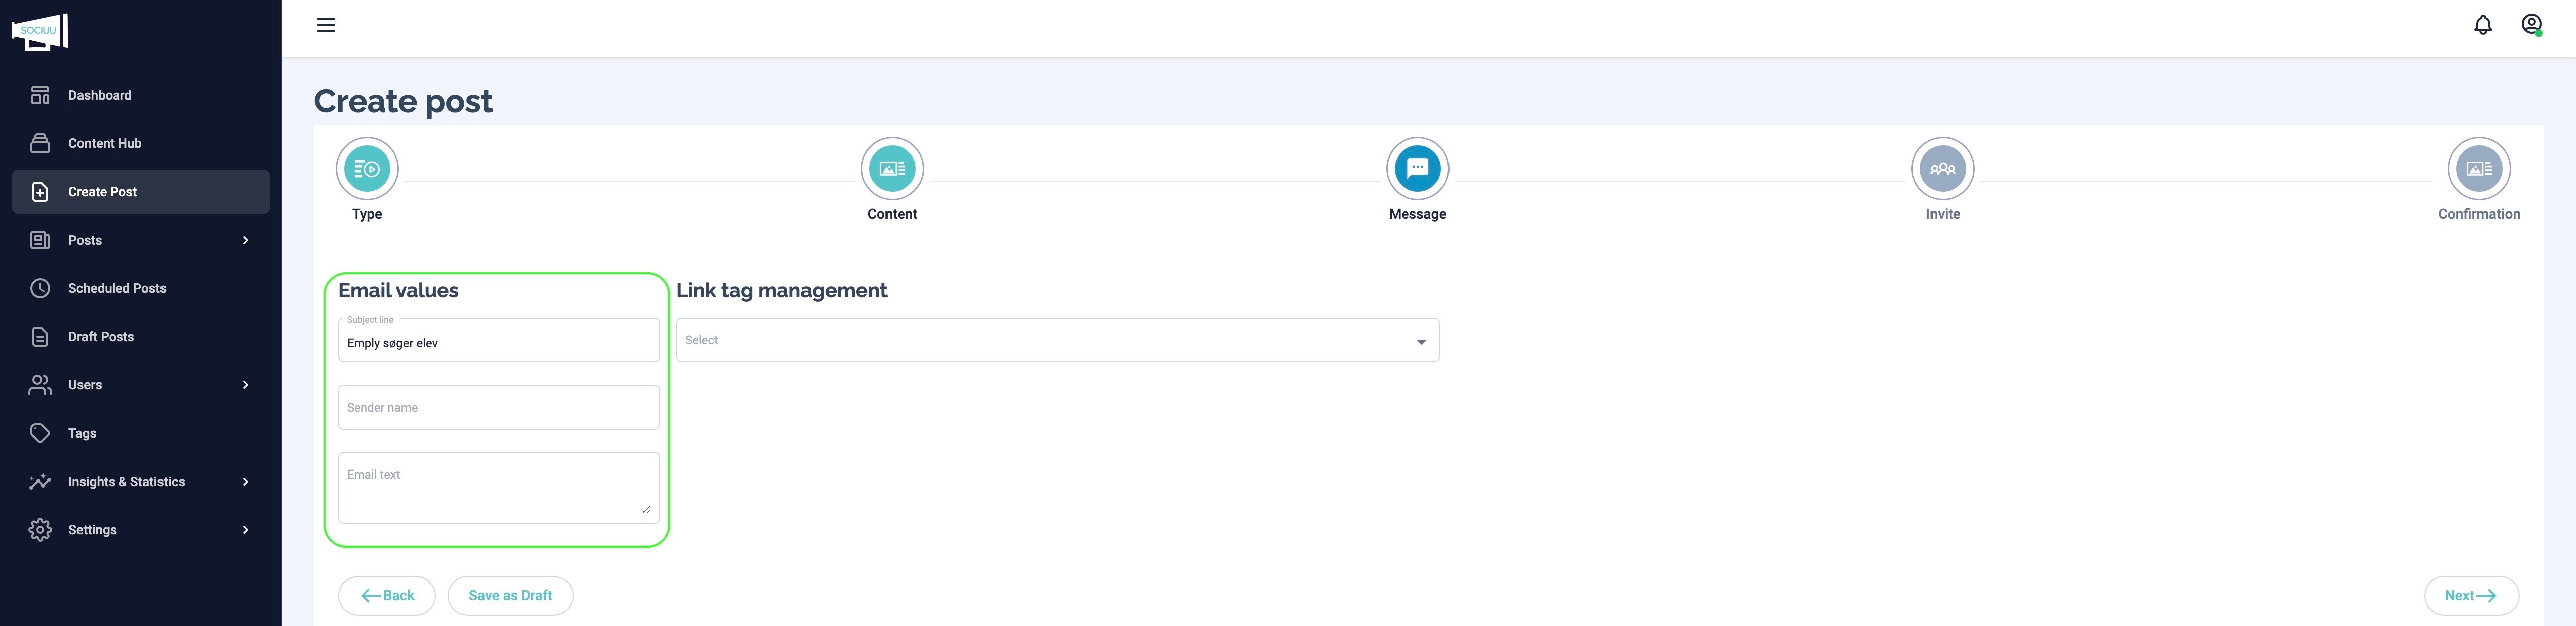Image resolution: width=2576 pixels, height=626 pixels.
Task: Select the Message step icon
Action: (x=1417, y=169)
